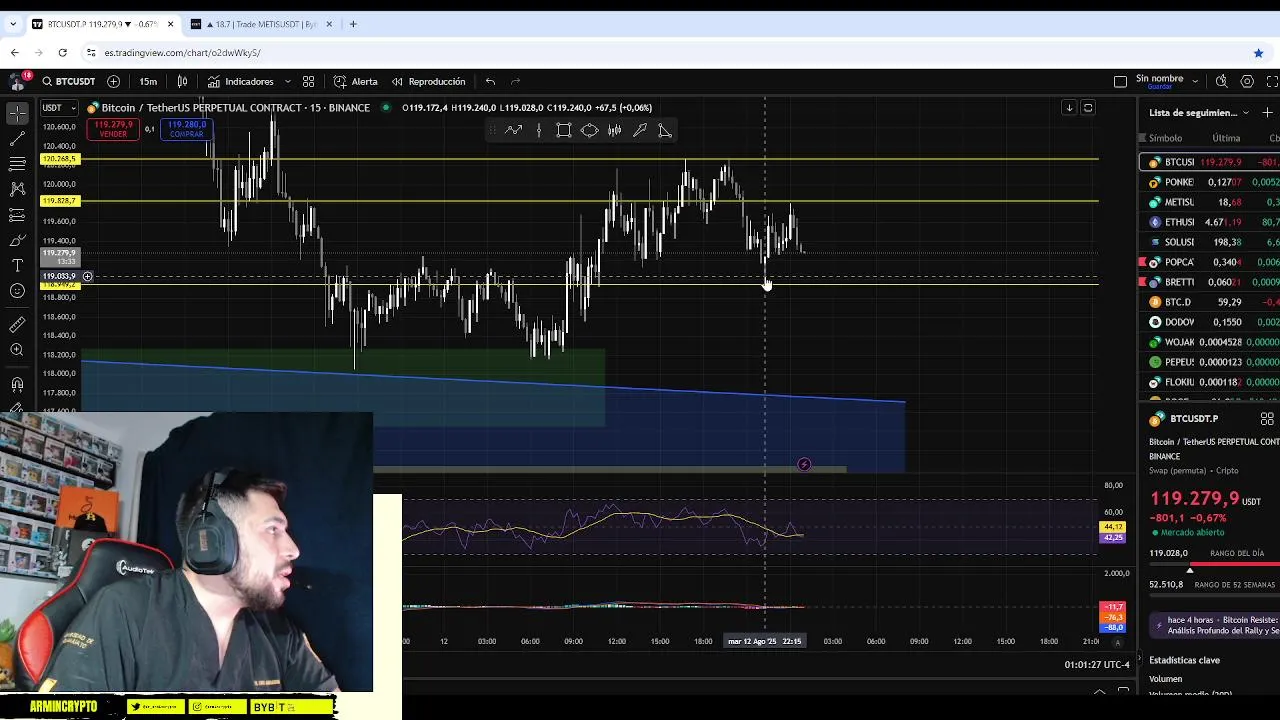Open chart settings hexagon icon
Viewport: 1280px width, 720px height.
pyautogui.click(x=1247, y=82)
